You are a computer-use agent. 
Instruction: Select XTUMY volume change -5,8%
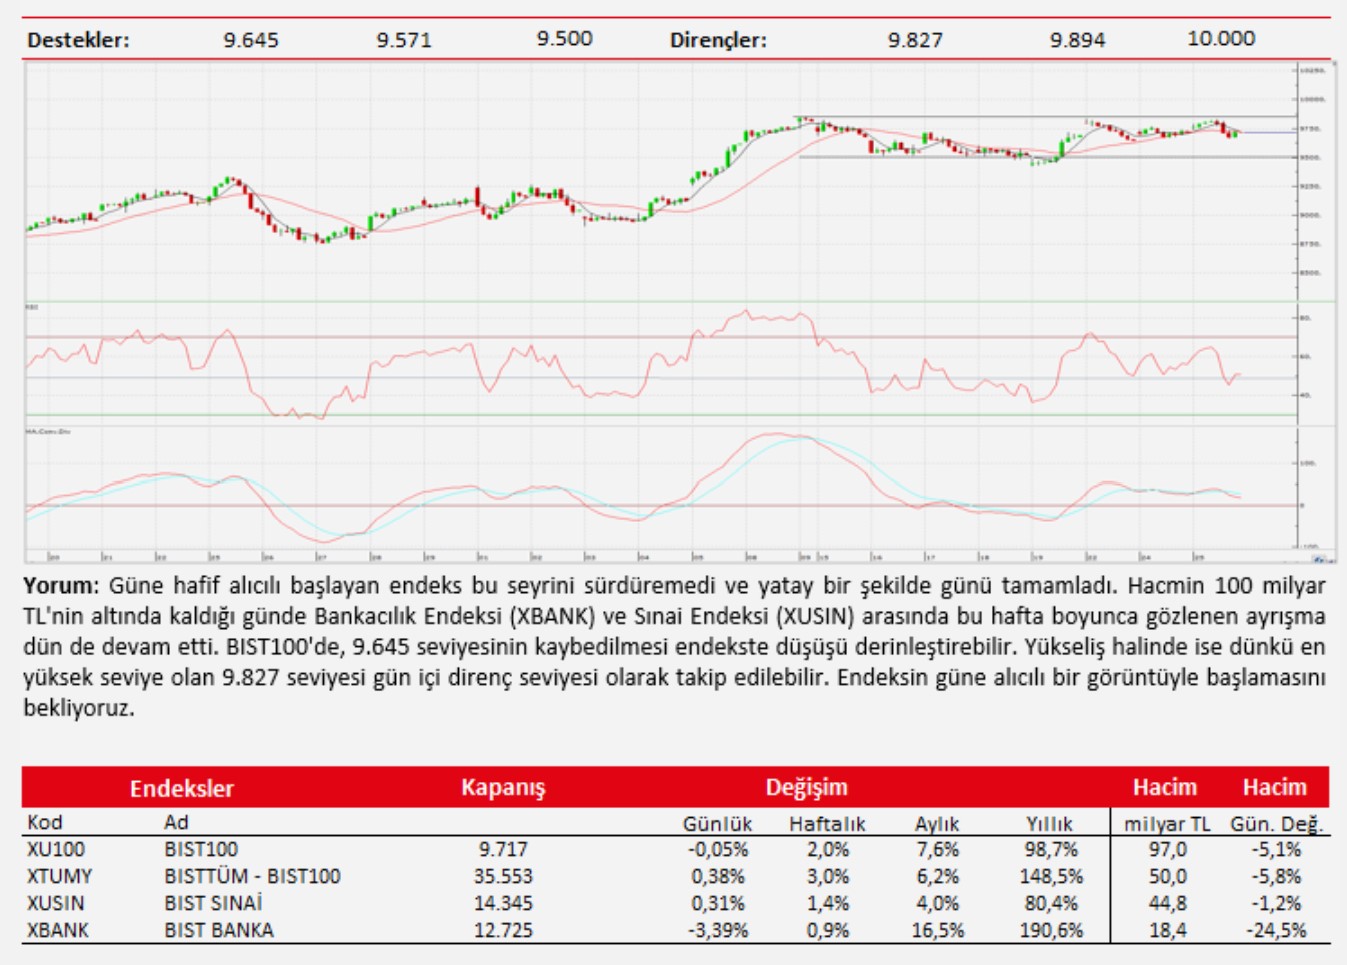(1277, 876)
